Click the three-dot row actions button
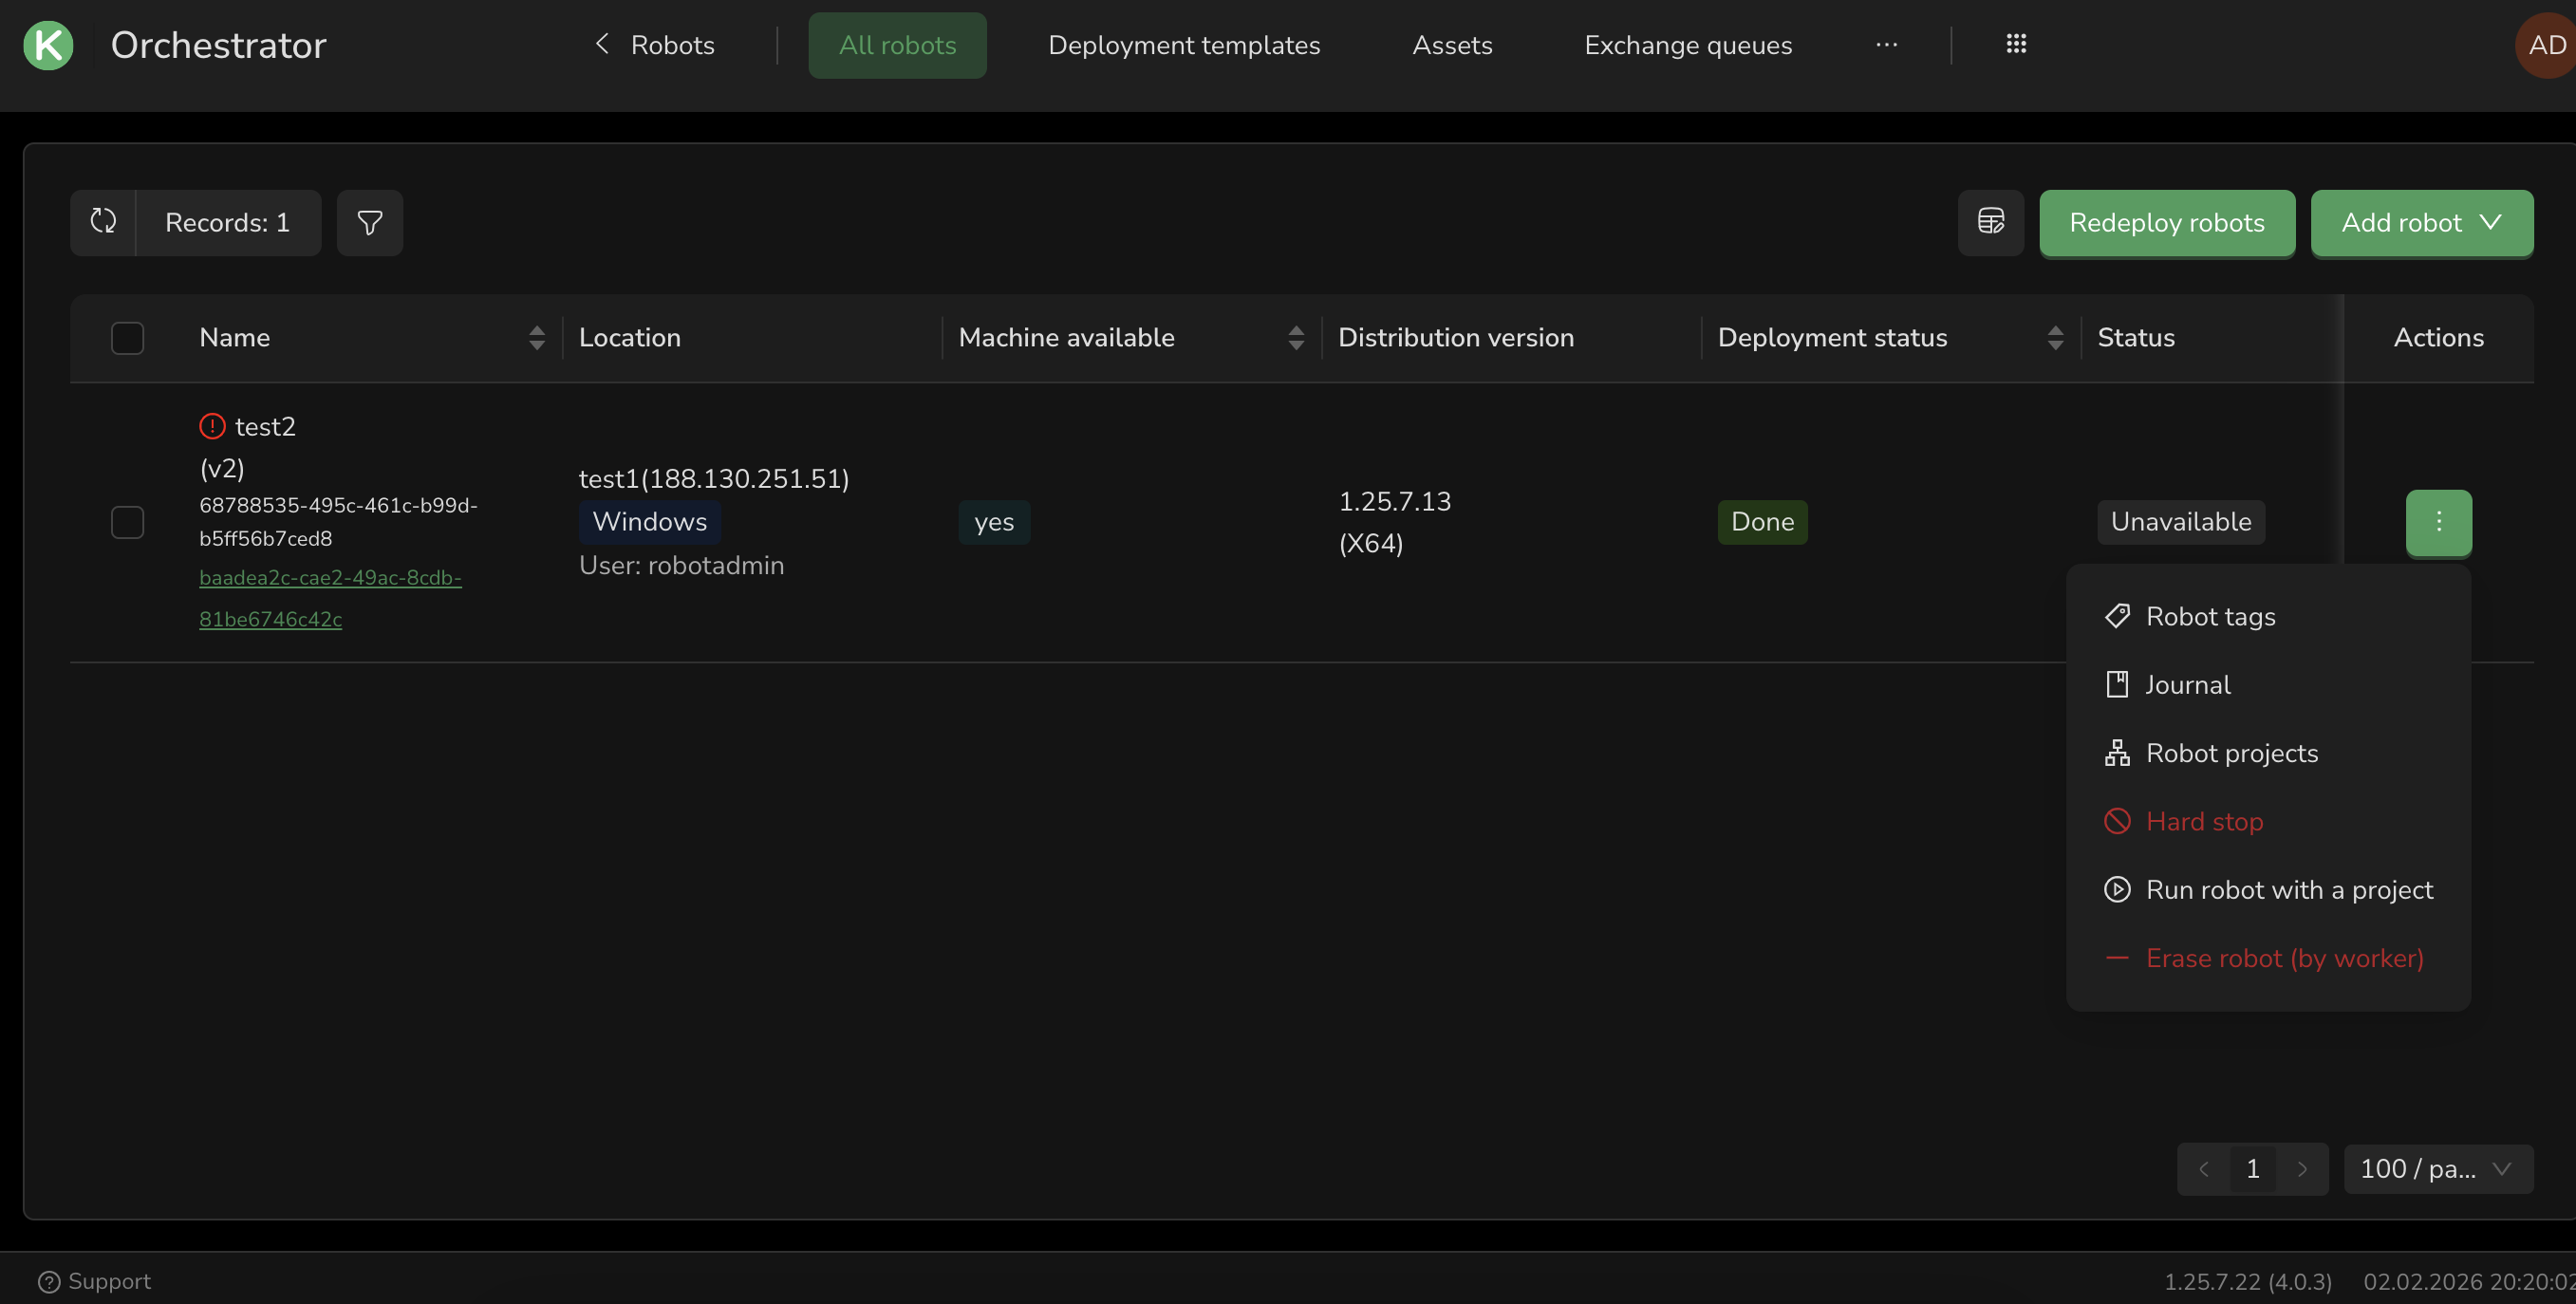The height and width of the screenshot is (1304, 2576). tap(2438, 521)
